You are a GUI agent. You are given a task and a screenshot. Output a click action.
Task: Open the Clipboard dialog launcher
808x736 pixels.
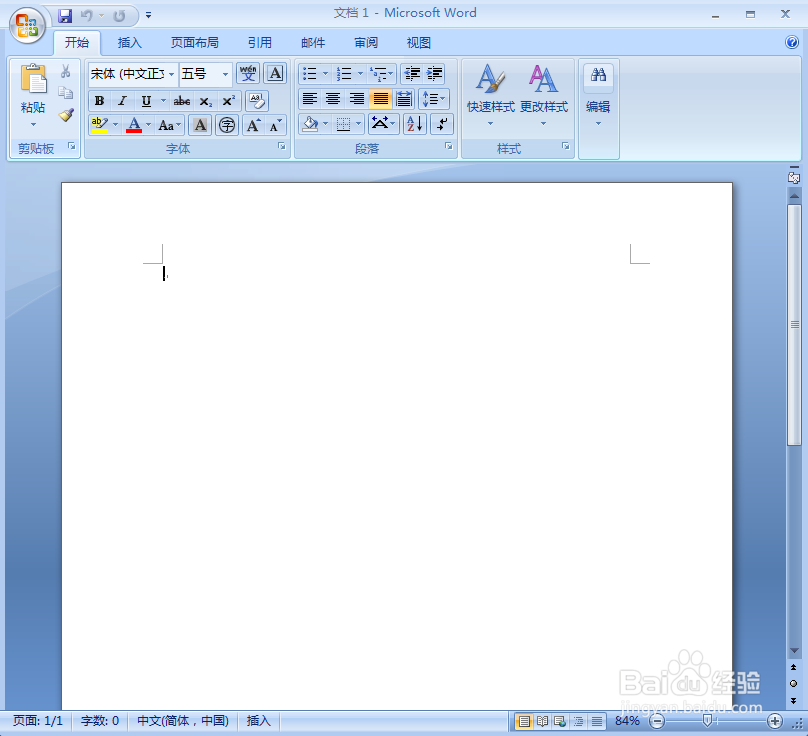coord(72,147)
